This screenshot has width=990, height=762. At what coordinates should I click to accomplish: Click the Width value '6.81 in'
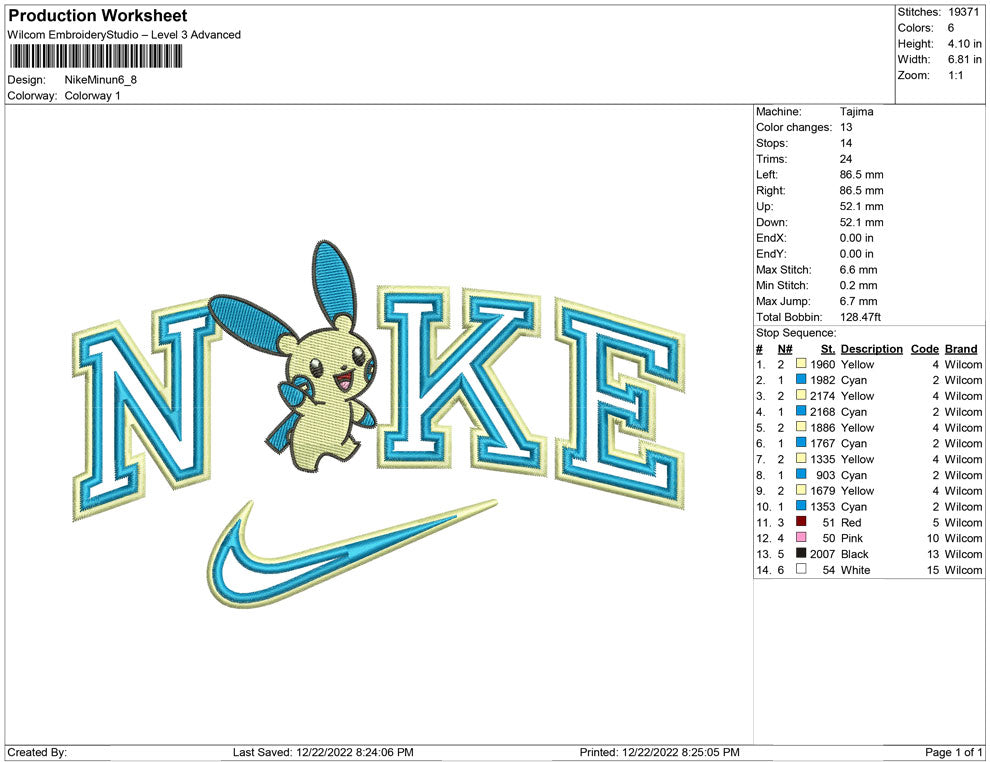965,59
